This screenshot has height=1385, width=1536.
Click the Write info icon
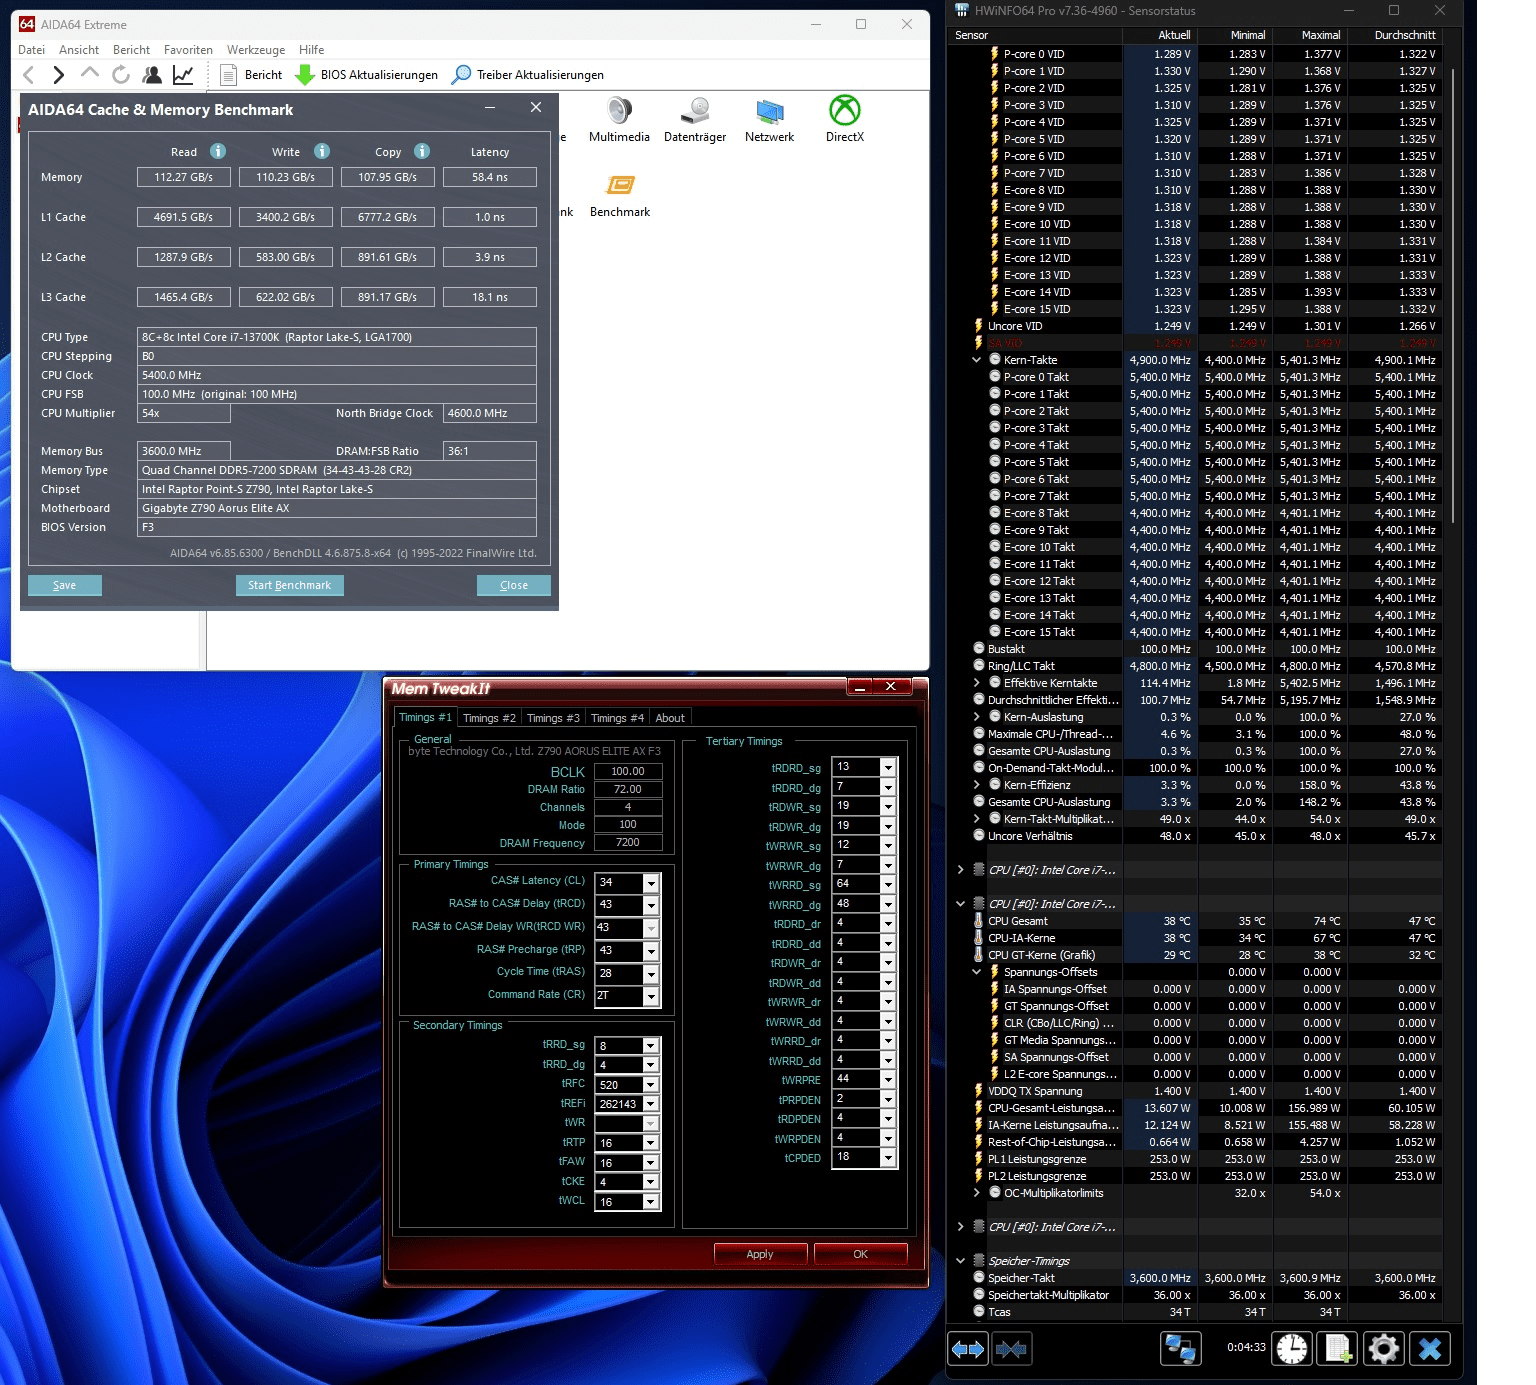[322, 151]
